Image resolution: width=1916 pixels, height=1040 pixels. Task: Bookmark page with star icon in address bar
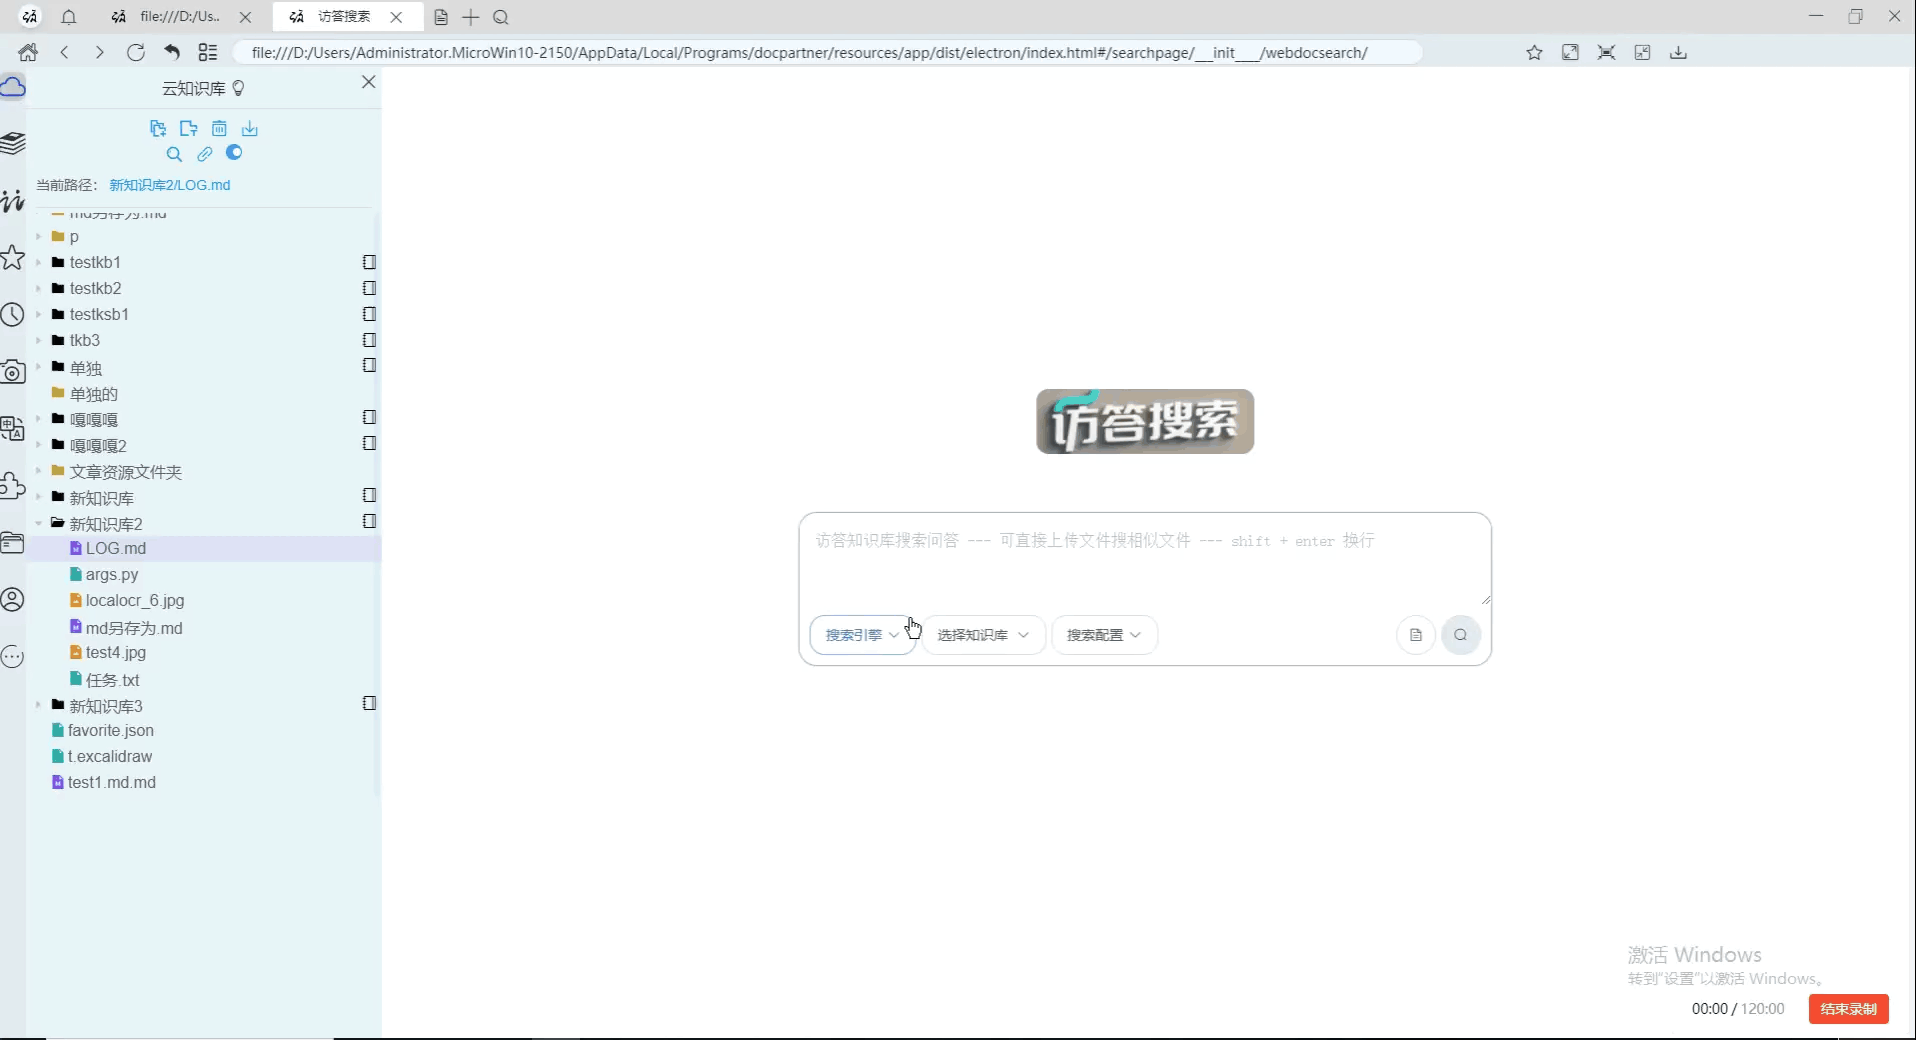(1534, 52)
